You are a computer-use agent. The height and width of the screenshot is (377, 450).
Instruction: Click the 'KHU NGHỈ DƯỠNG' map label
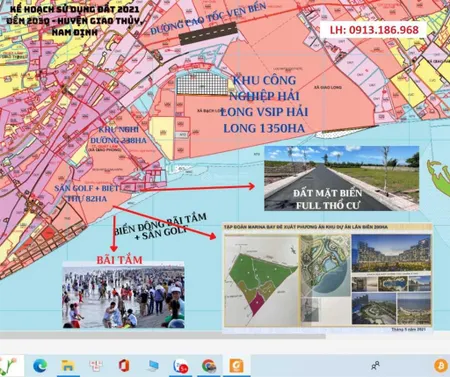118,135
